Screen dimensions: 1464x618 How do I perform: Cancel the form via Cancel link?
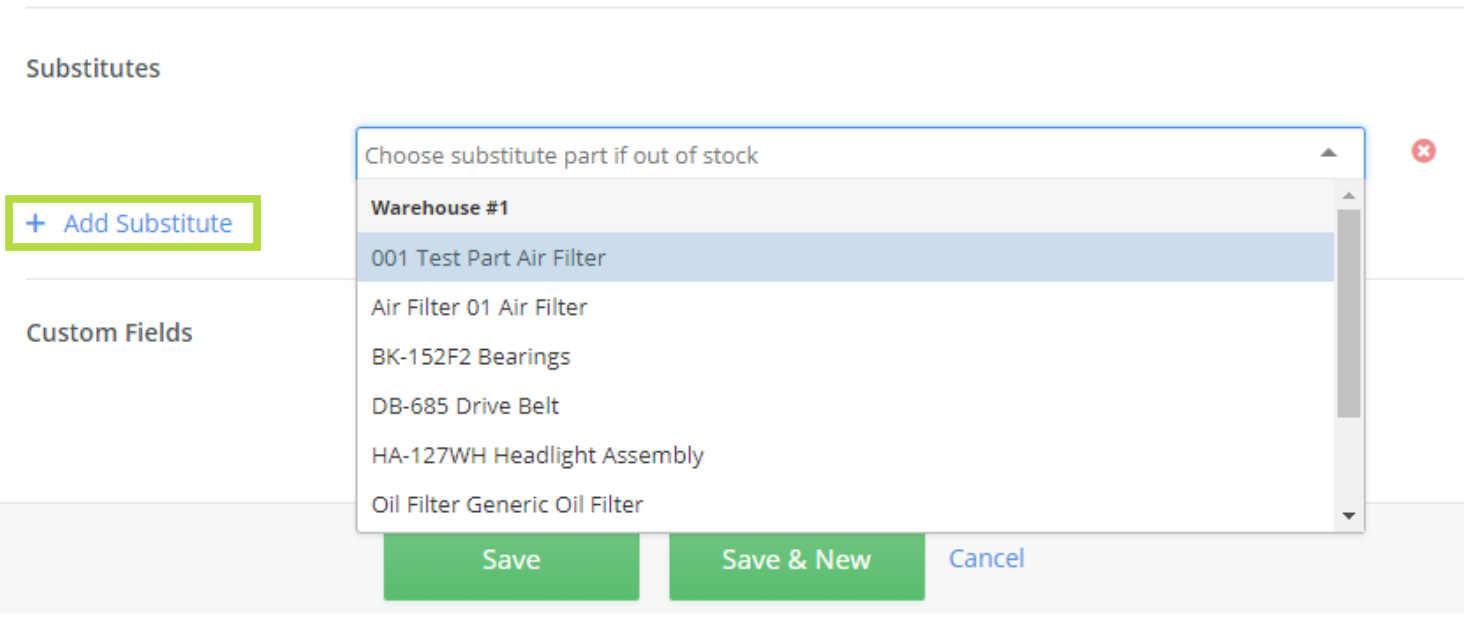tap(986, 558)
